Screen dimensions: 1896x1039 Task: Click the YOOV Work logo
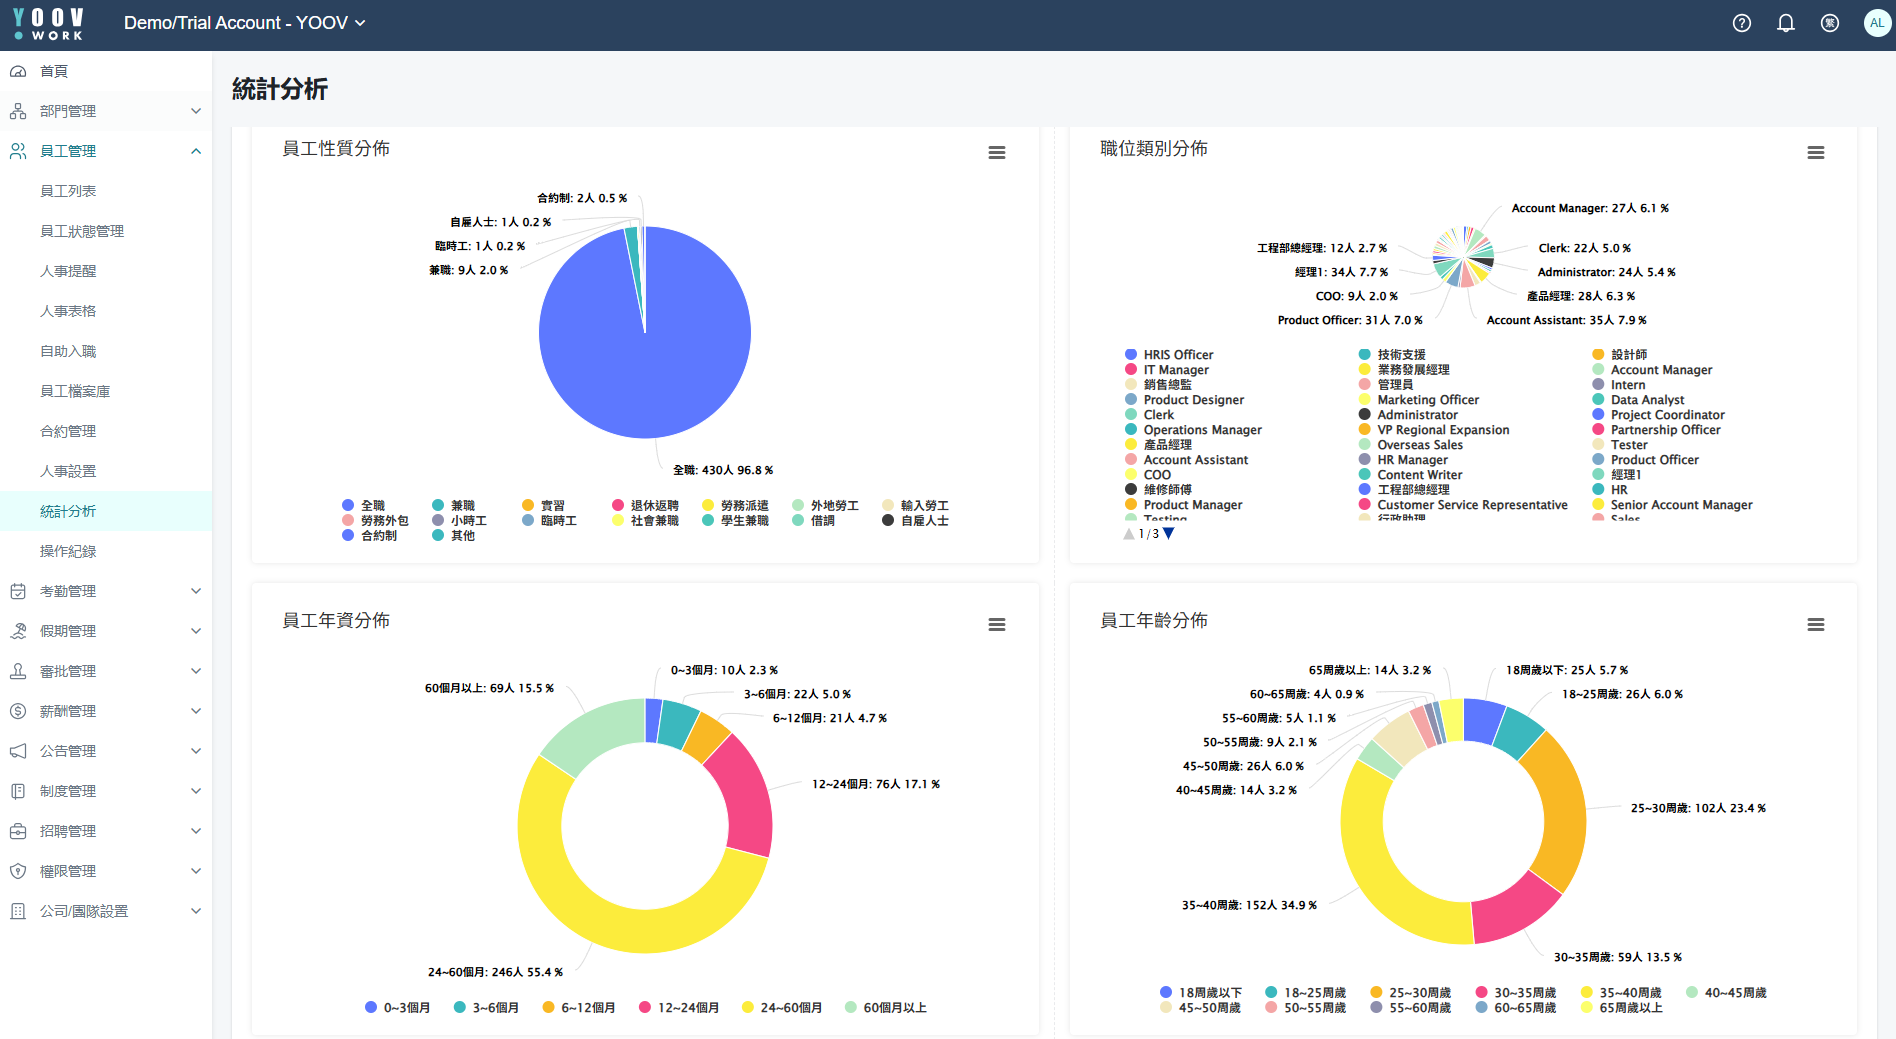pyautogui.click(x=48, y=24)
